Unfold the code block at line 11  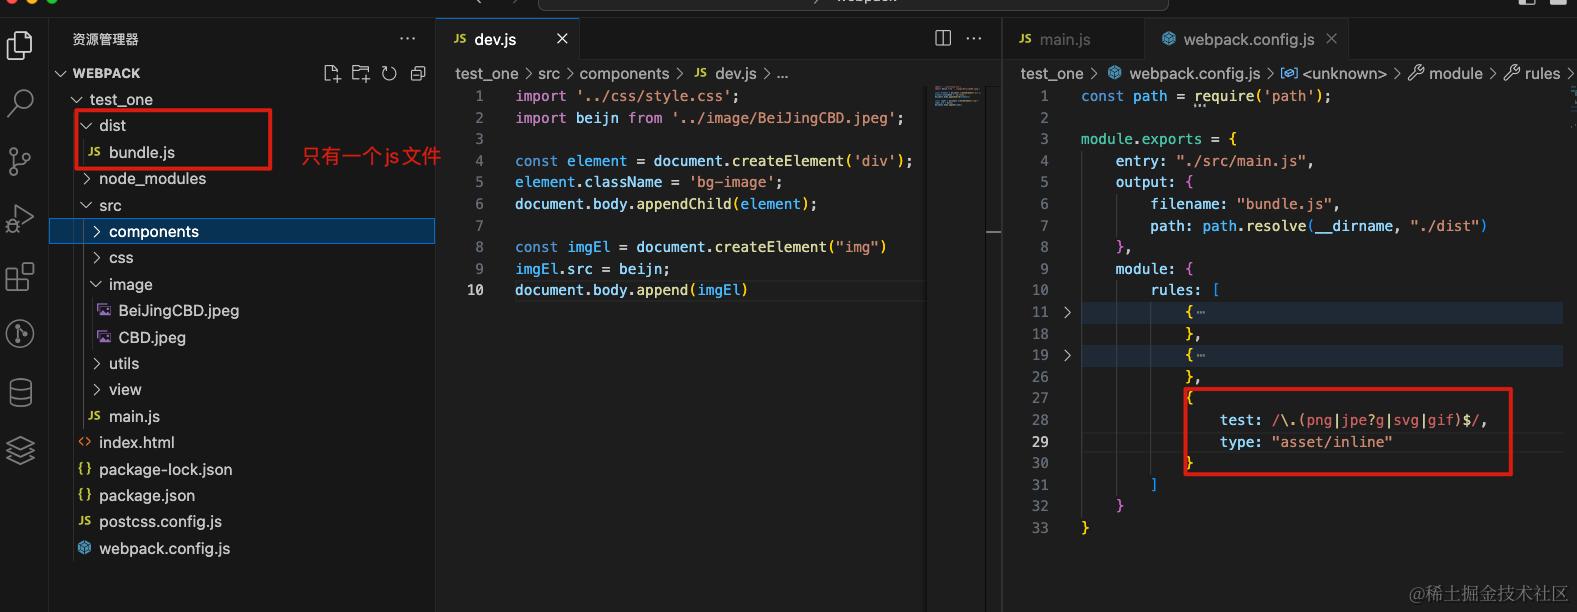[x=1067, y=312]
